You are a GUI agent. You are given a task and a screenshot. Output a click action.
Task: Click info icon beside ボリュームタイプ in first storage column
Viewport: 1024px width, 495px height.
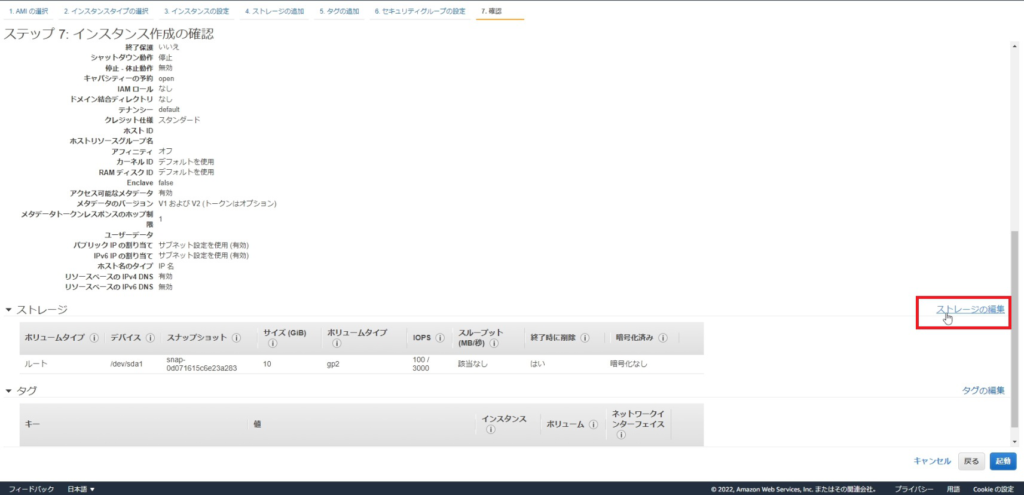[x=94, y=338]
